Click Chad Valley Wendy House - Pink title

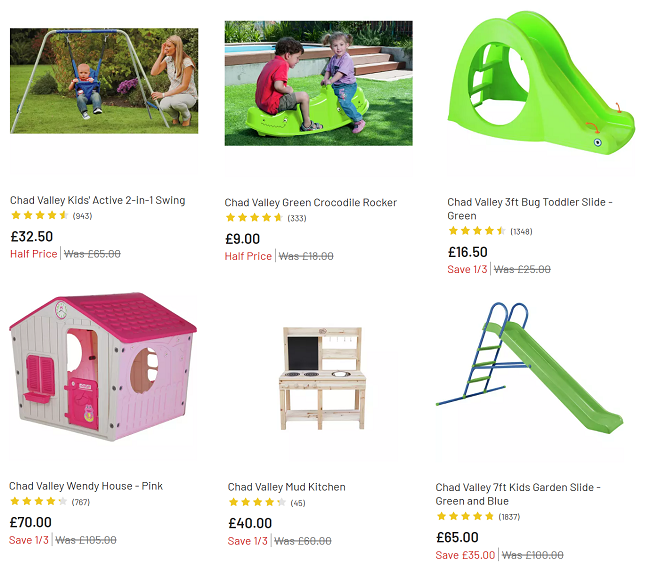pyautogui.click(x=86, y=486)
